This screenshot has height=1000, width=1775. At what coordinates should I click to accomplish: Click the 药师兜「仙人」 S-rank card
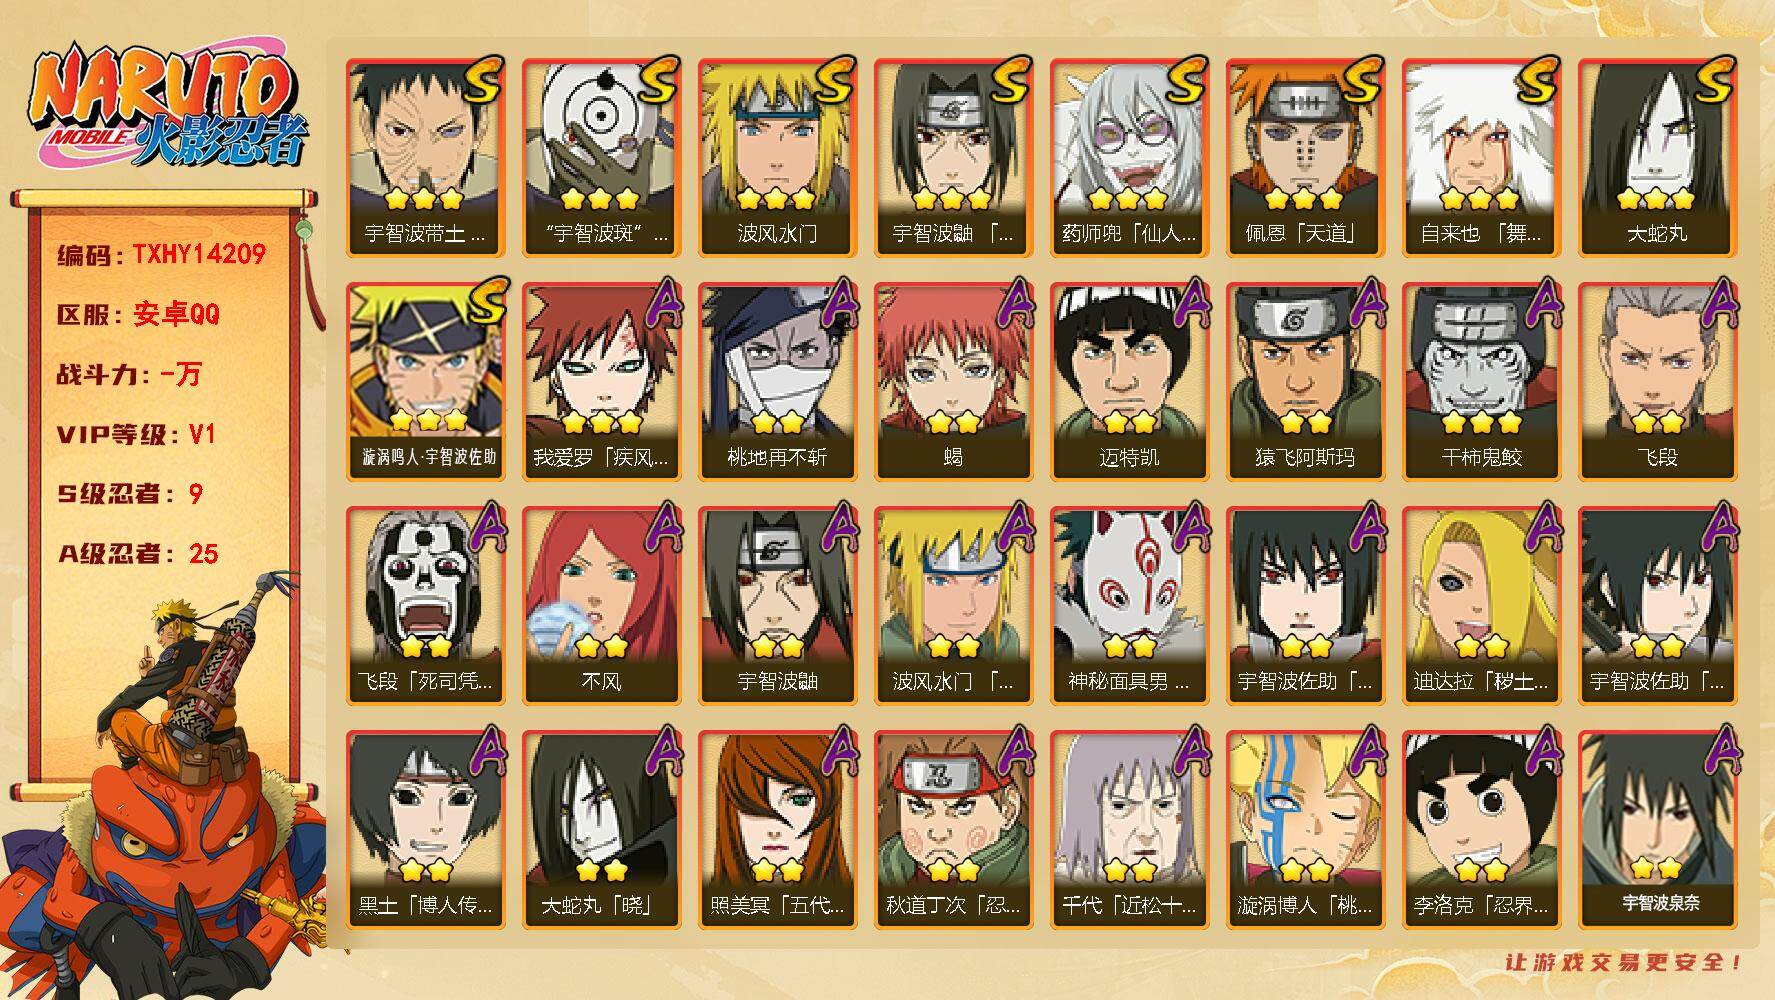(x=1129, y=158)
